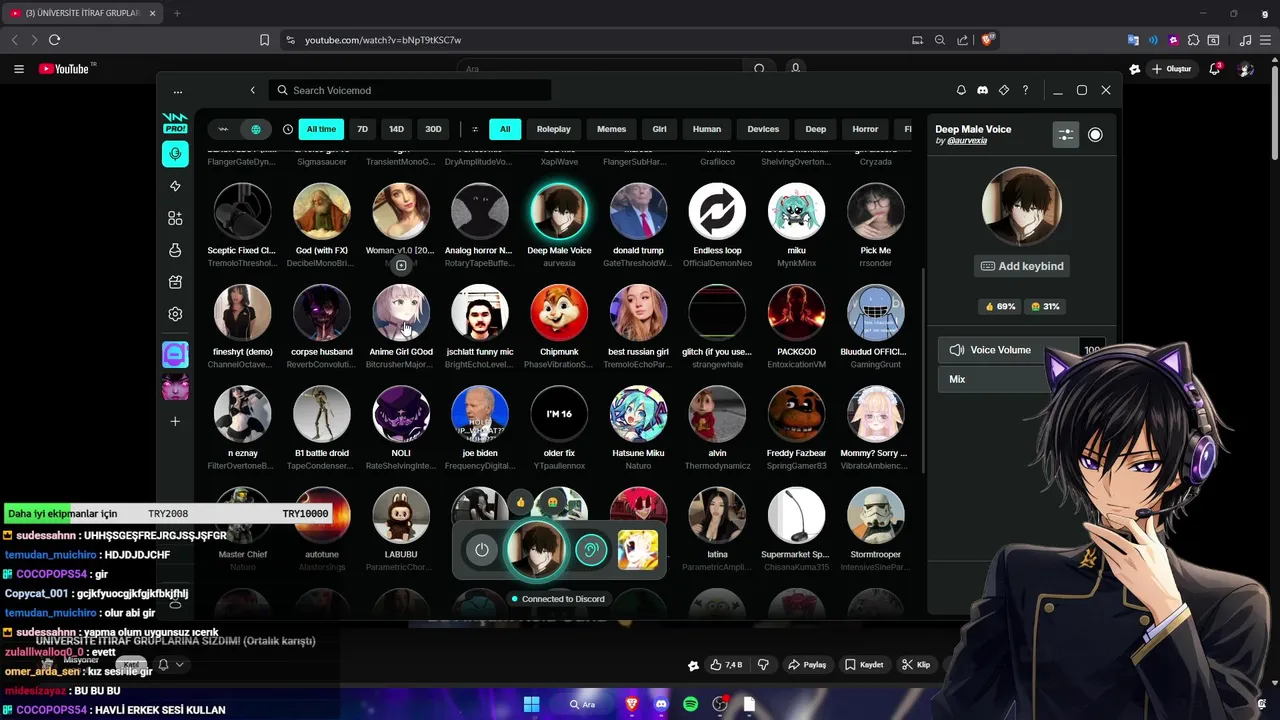Toggle the voice changer power button
This screenshot has height=720, width=1280.
coord(482,550)
